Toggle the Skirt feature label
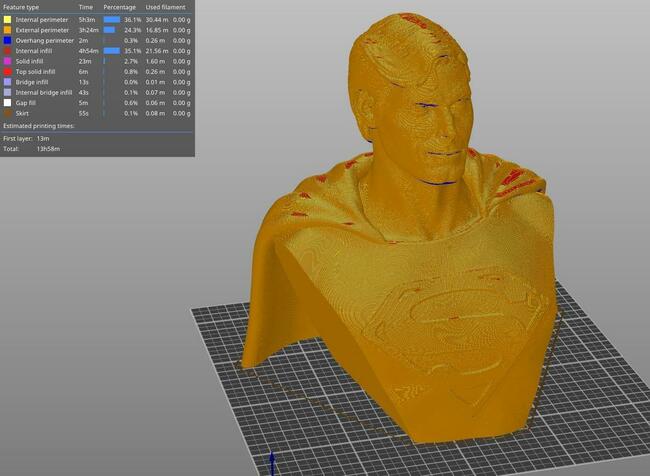650x476 pixels. [22, 113]
